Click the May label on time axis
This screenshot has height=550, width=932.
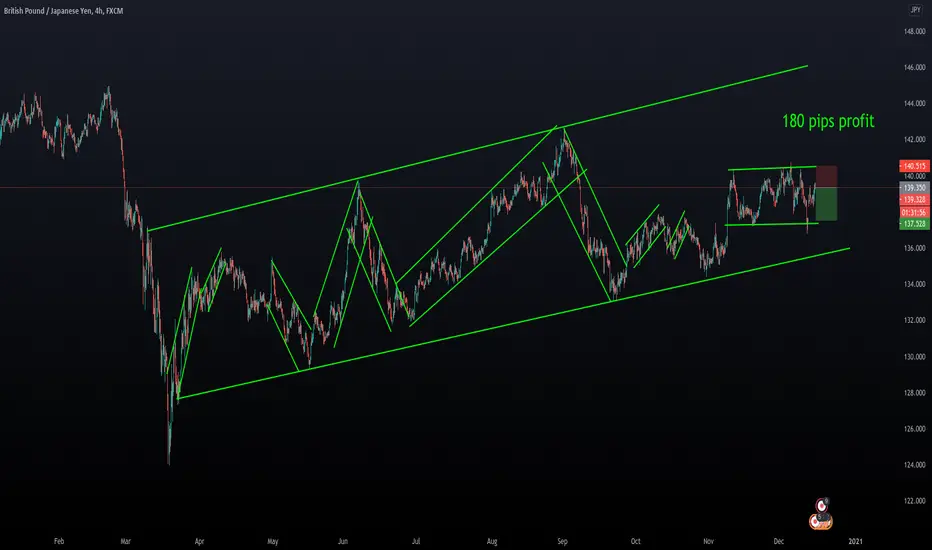coord(273,541)
